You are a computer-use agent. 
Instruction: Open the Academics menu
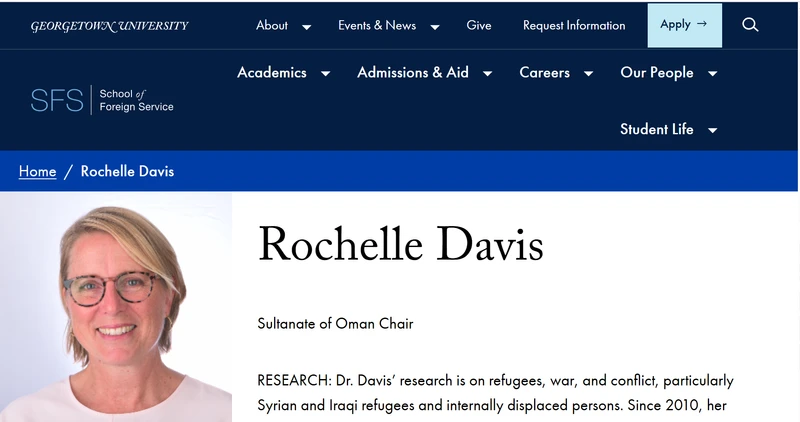tap(272, 72)
